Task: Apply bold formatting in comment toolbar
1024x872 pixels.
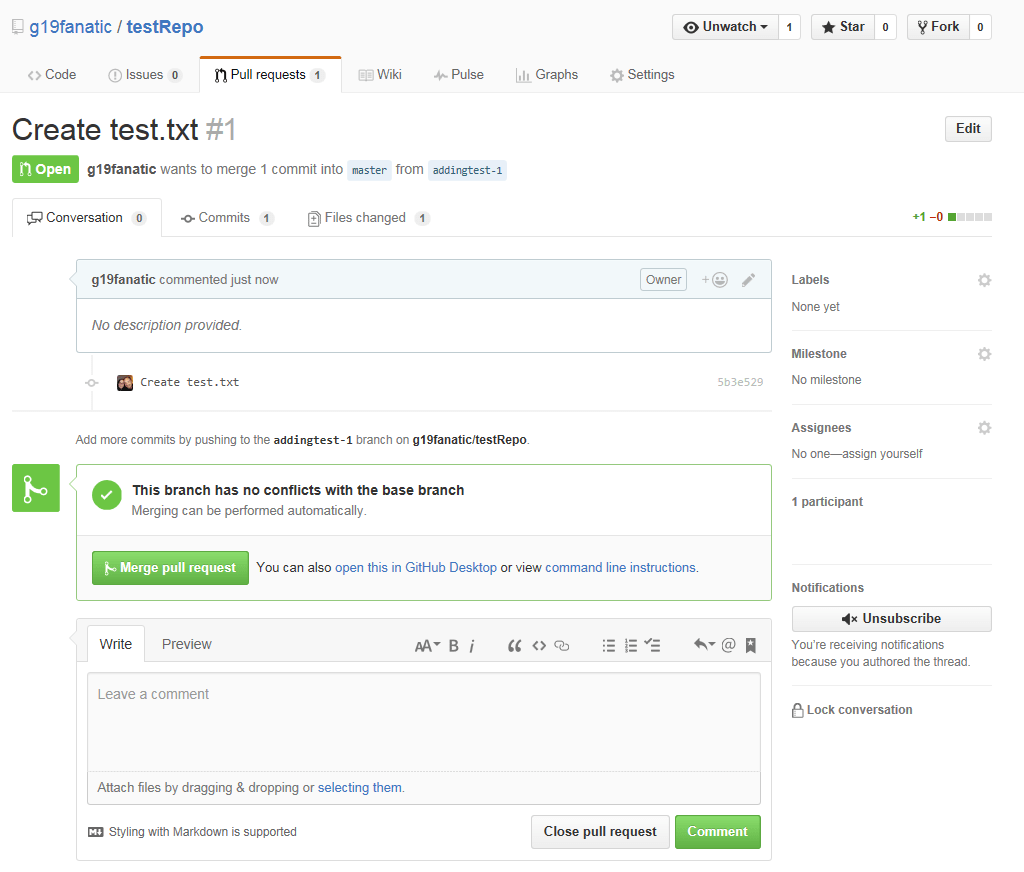Action: 454,646
